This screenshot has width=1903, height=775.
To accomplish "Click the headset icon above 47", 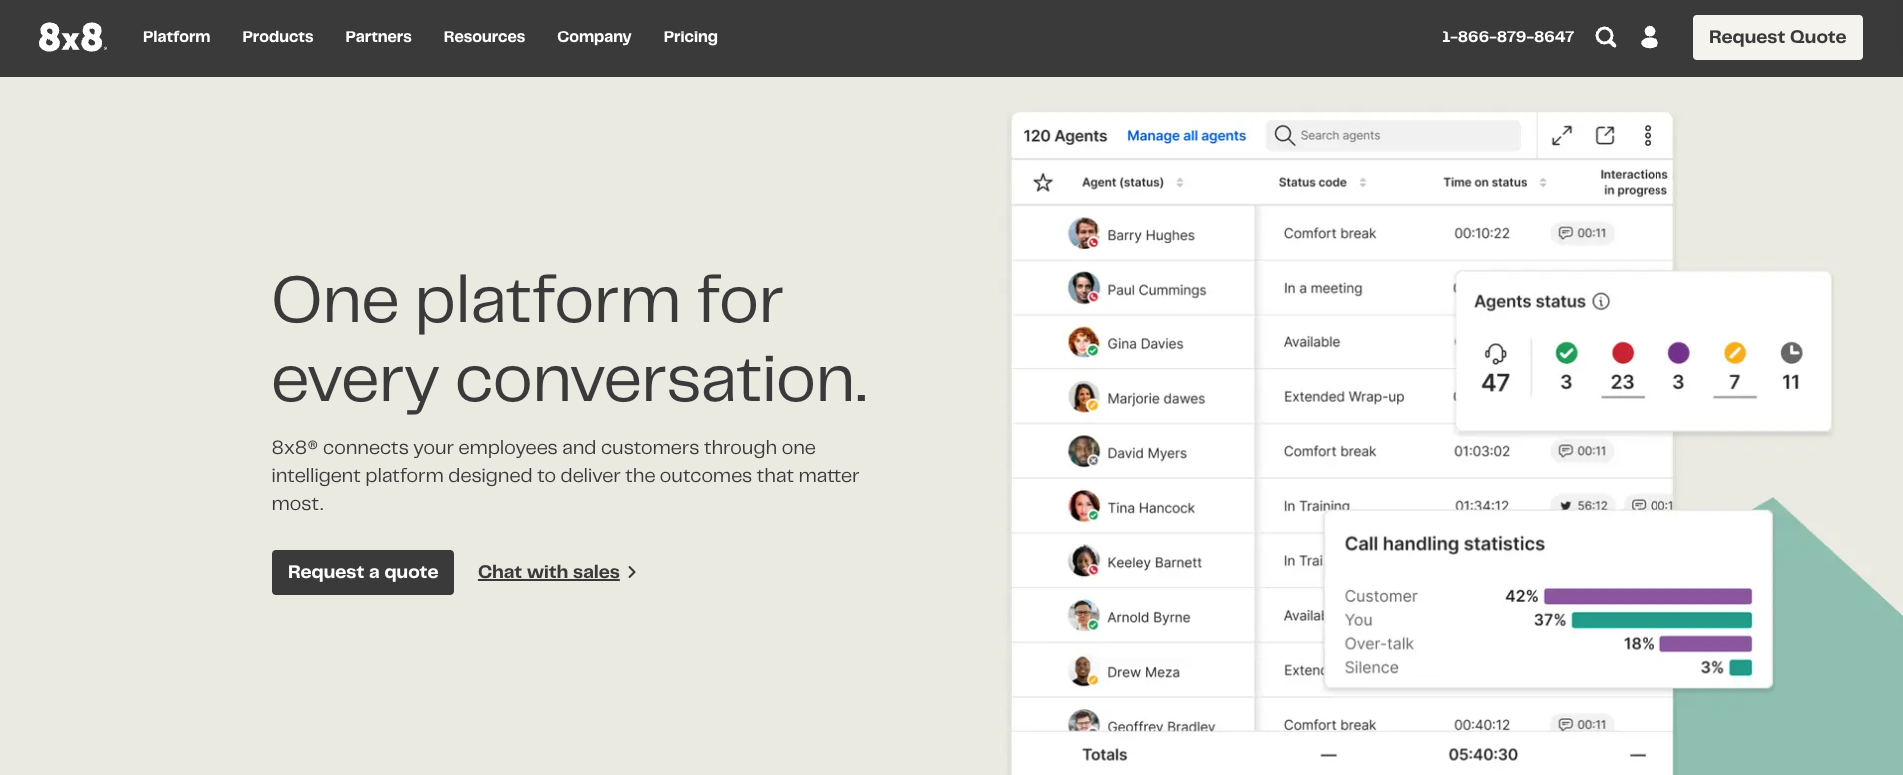I will coord(1495,353).
